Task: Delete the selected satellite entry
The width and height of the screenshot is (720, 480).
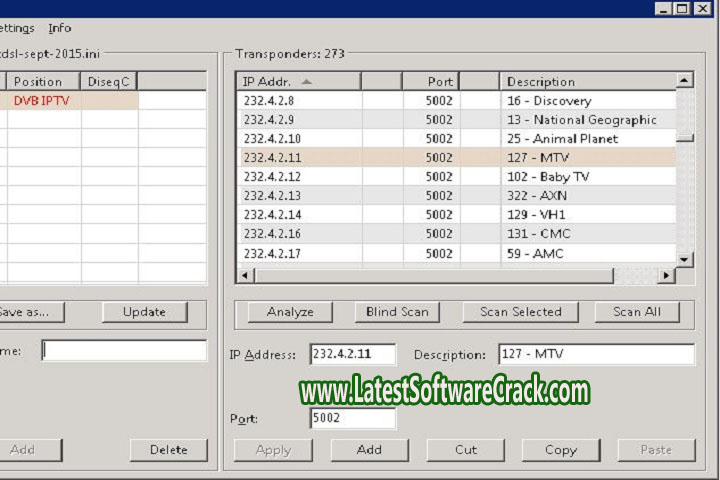Action: 168,450
